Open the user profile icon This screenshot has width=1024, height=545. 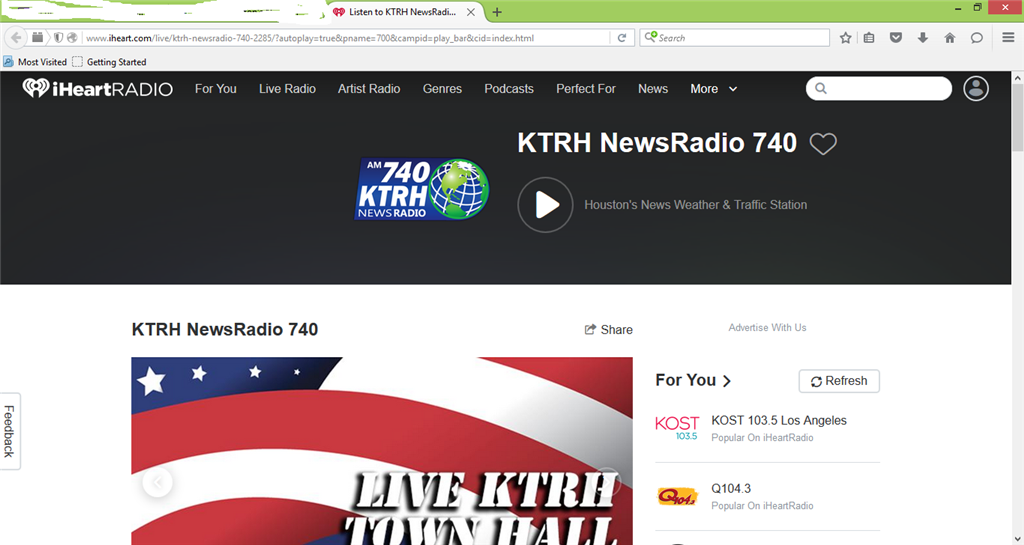tap(976, 89)
